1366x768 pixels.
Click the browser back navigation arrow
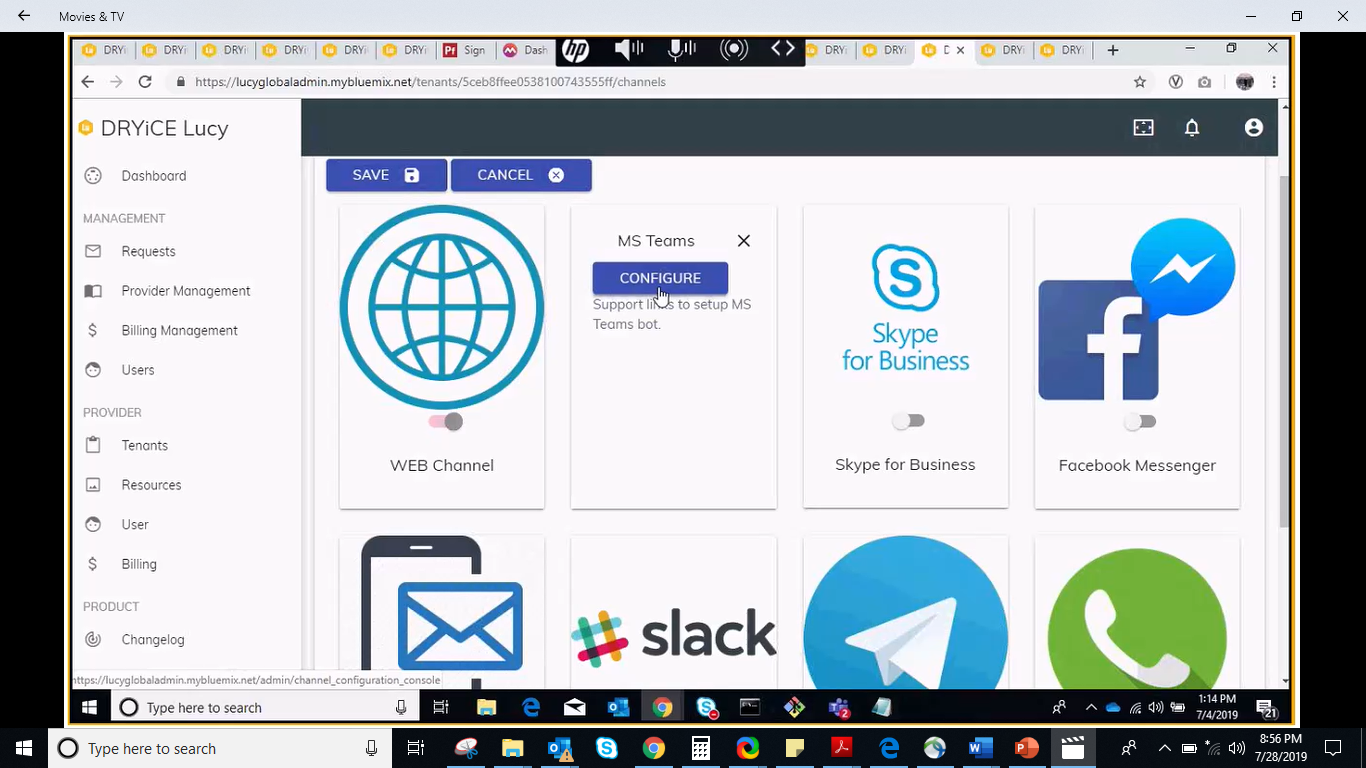click(88, 82)
